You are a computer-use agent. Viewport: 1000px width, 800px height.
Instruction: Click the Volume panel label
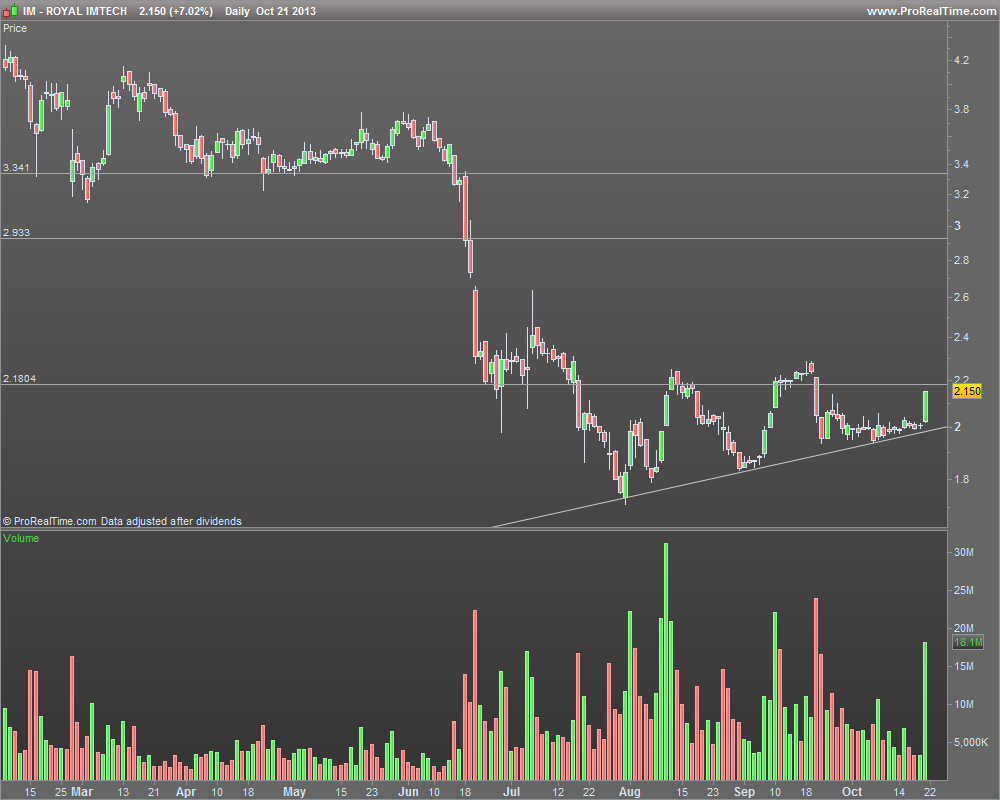[x=21, y=538]
